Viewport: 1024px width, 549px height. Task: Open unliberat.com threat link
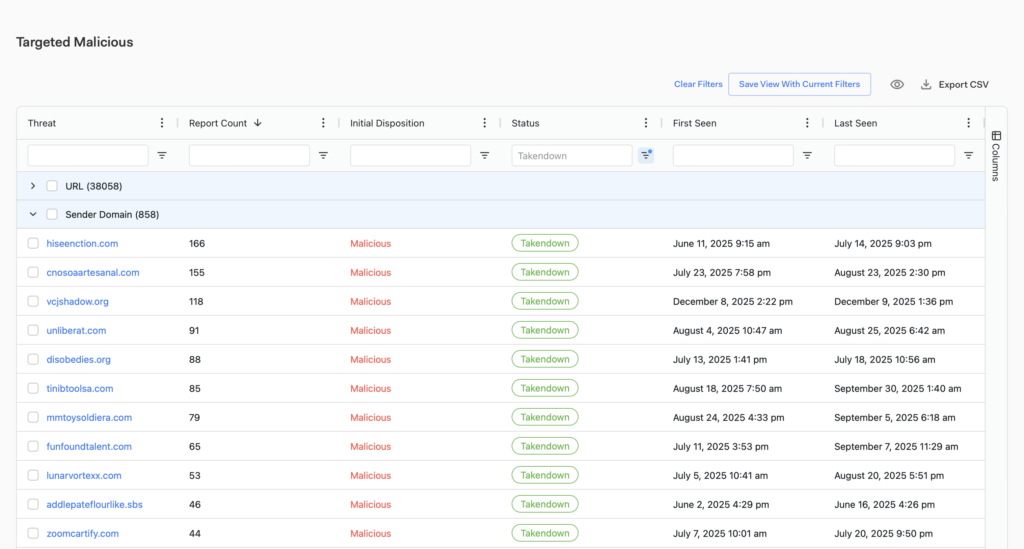tap(76, 330)
